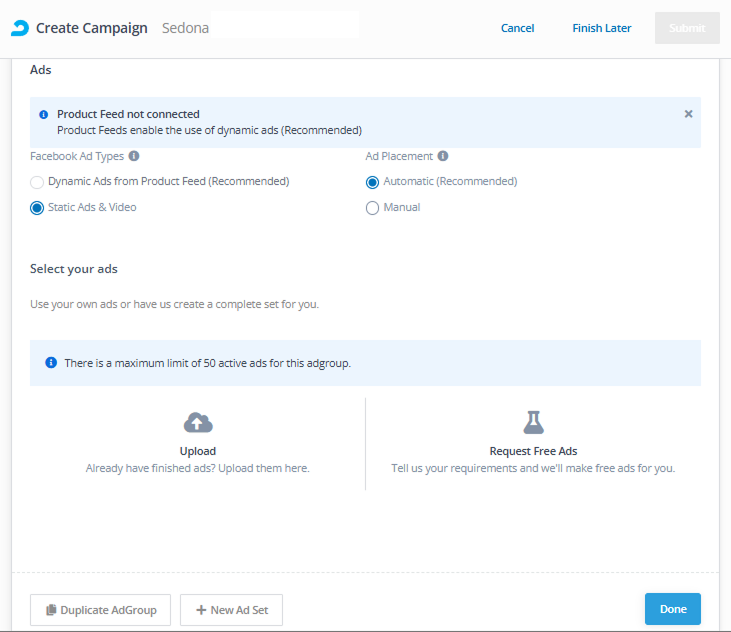This screenshot has width=731, height=632.
Task: Click 'Use your own ads' description text
Action: click(174, 304)
